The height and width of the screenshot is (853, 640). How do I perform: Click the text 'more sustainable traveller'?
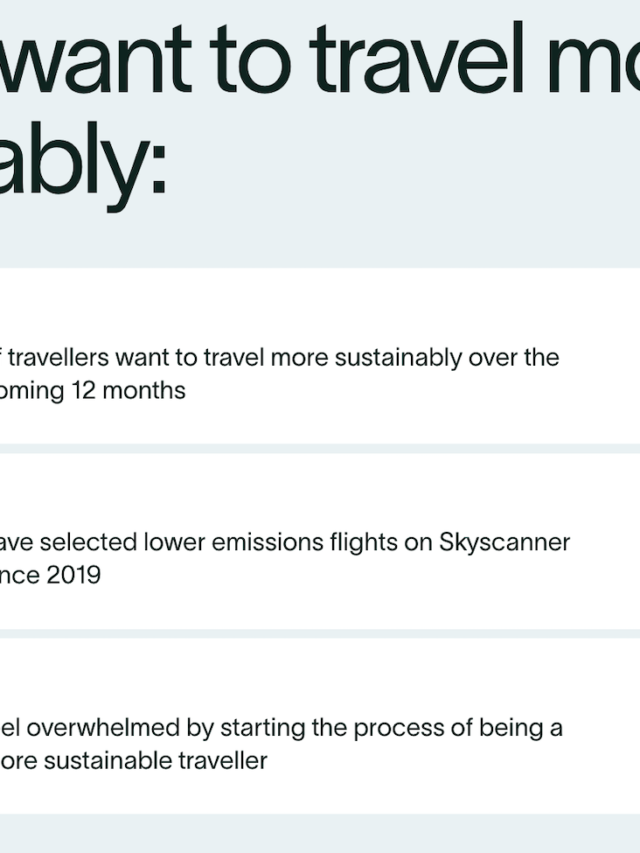(133, 761)
